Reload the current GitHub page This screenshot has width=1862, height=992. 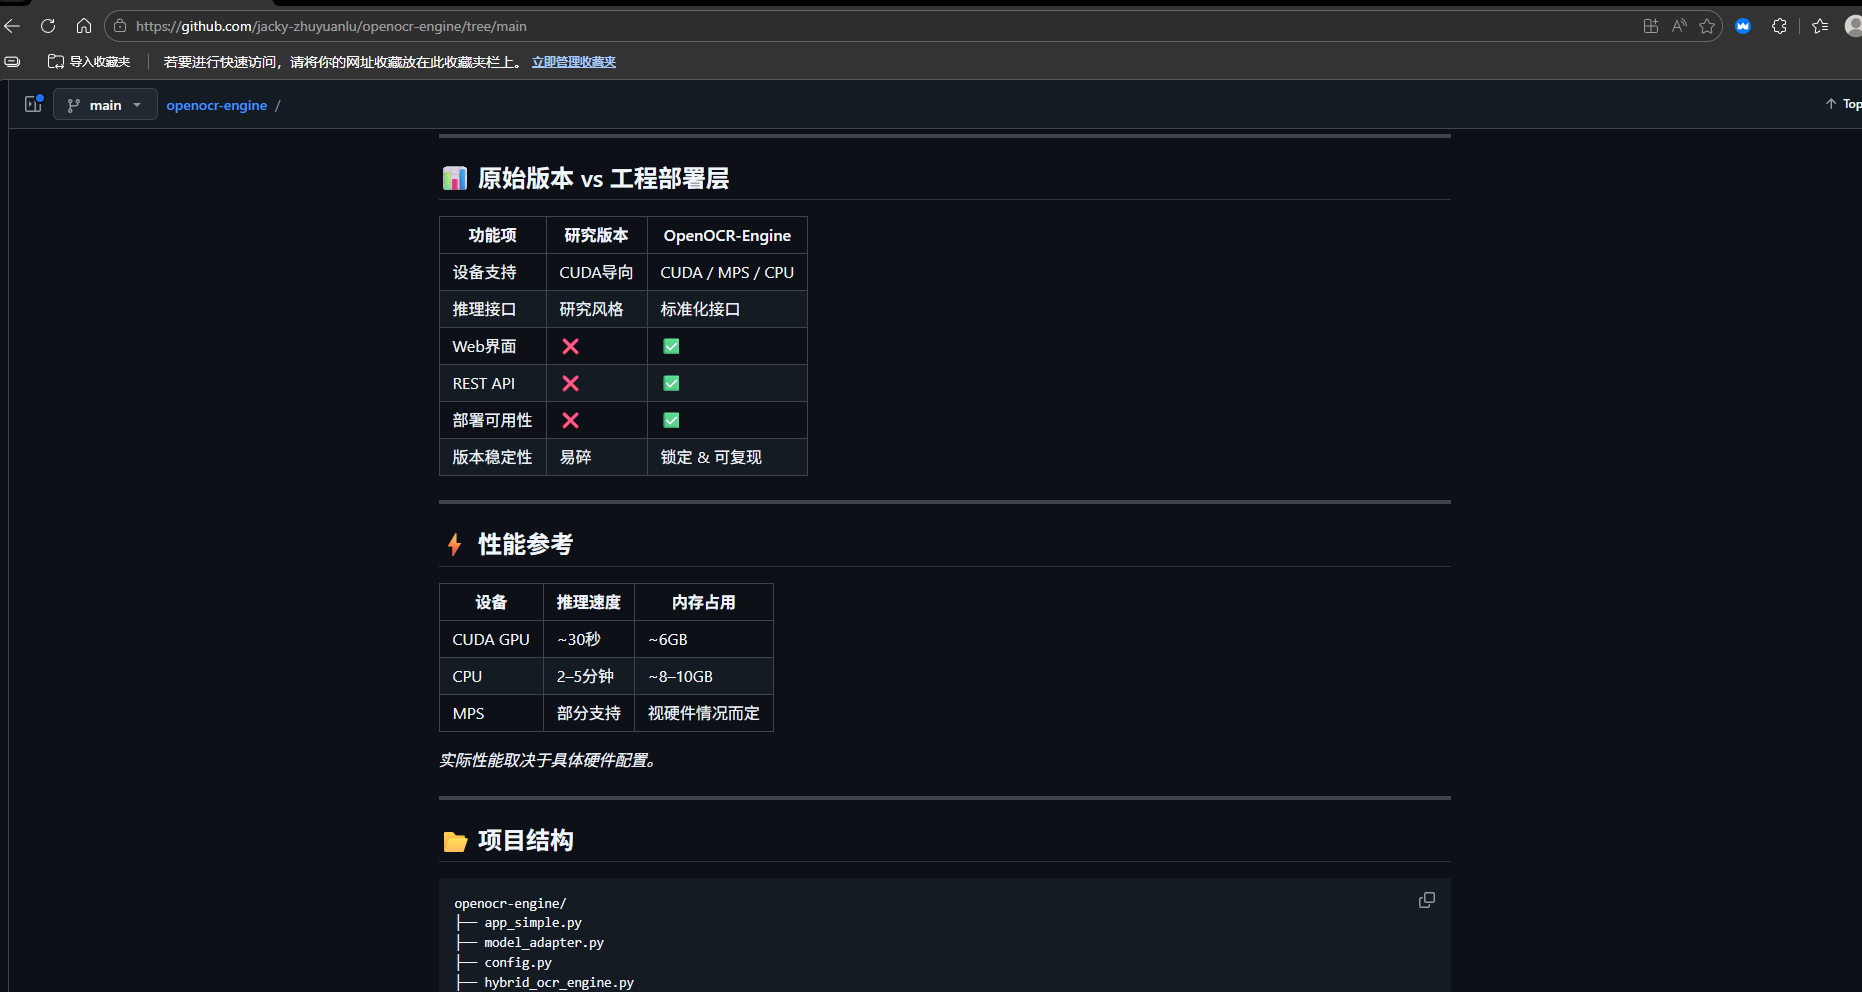48,26
